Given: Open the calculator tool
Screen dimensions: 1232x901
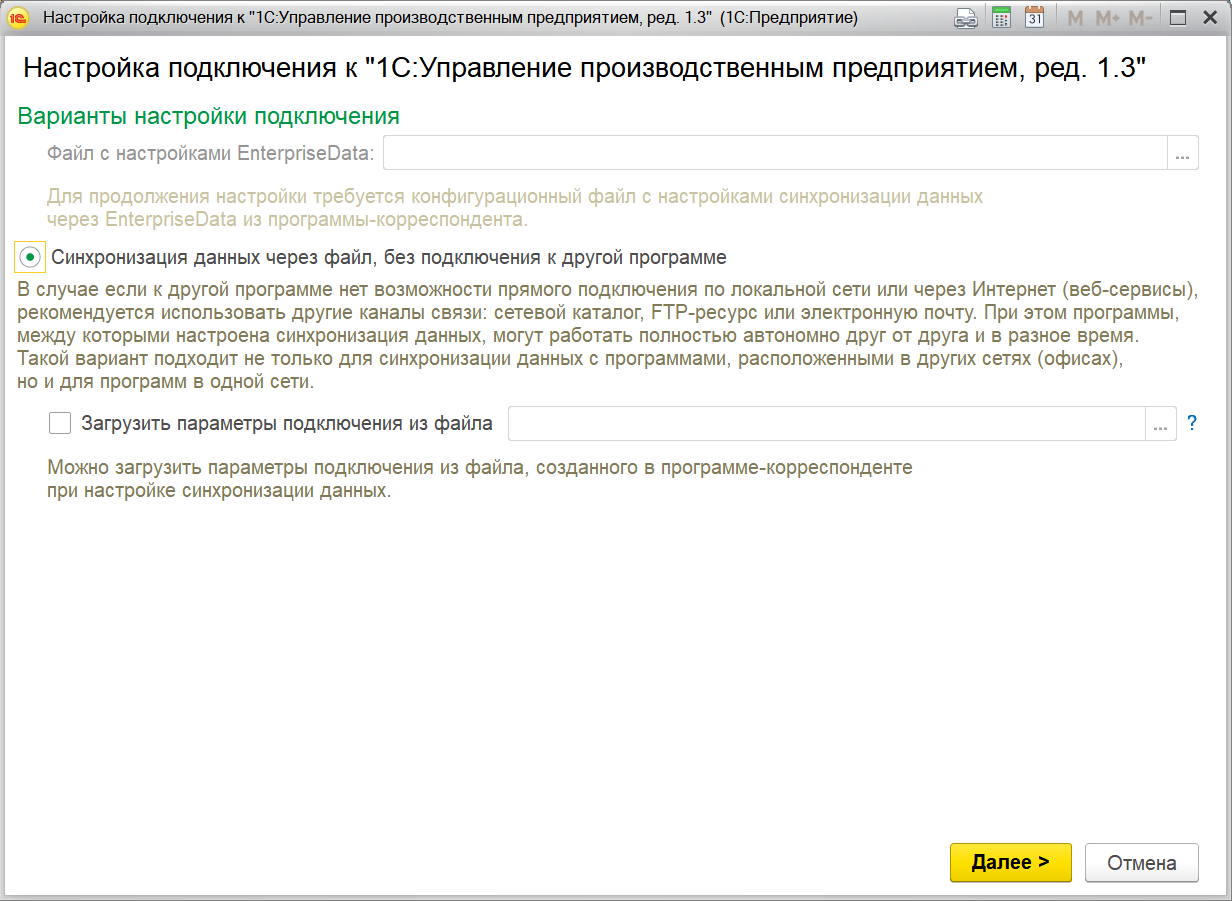Looking at the screenshot, I should pyautogui.click(x=1001, y=18).
